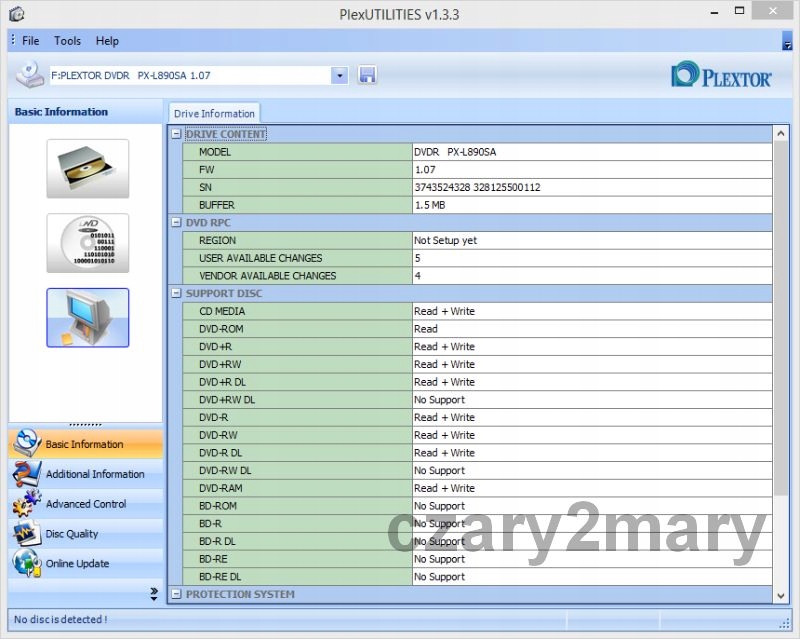The width and height of the screenshot is (800, 639).
Task: Click the toolbar grip handle left of File
Action: click(13, 40)
